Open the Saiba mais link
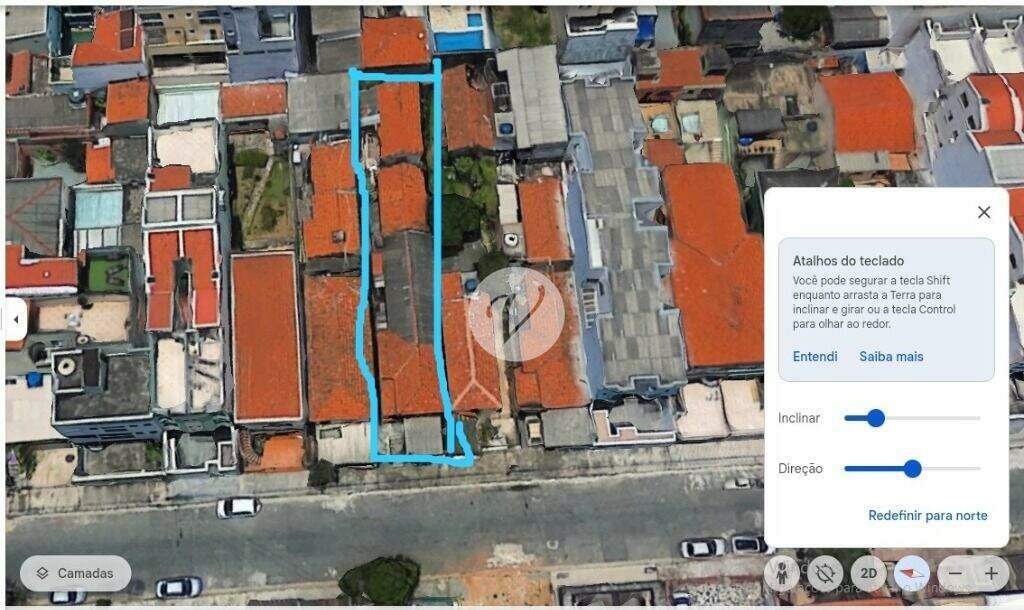This screenshot has height=610, width=1024. tap(891, 357)
